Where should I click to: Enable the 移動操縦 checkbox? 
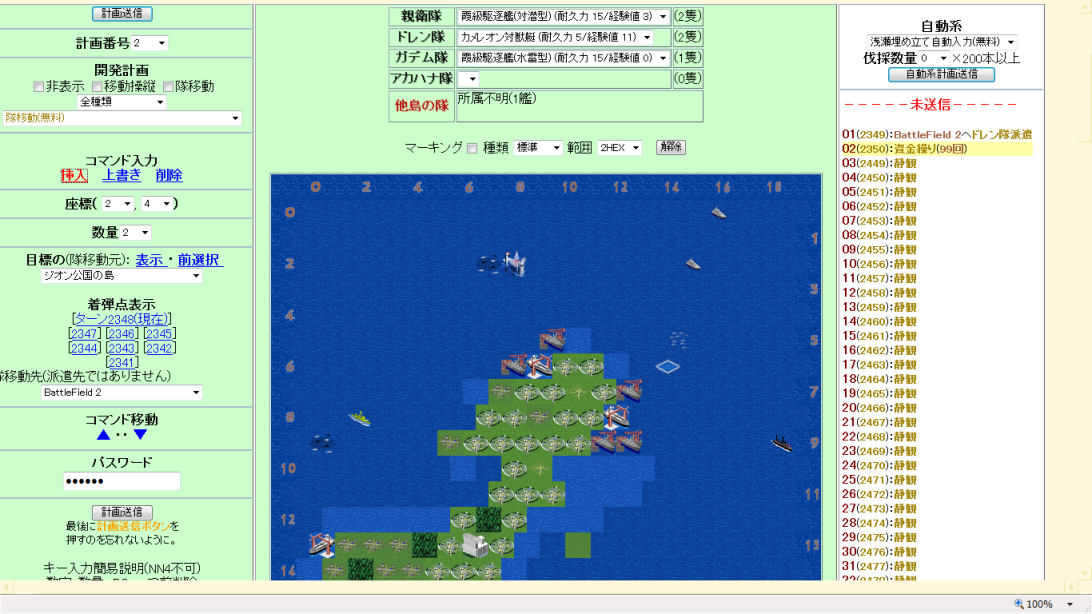coord(97,87)
